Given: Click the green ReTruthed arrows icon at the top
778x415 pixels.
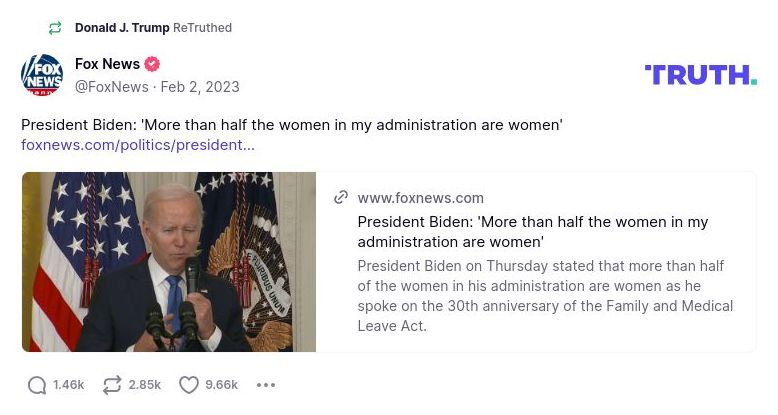Looking at the screenshot, I should click(x=55, y=28).
